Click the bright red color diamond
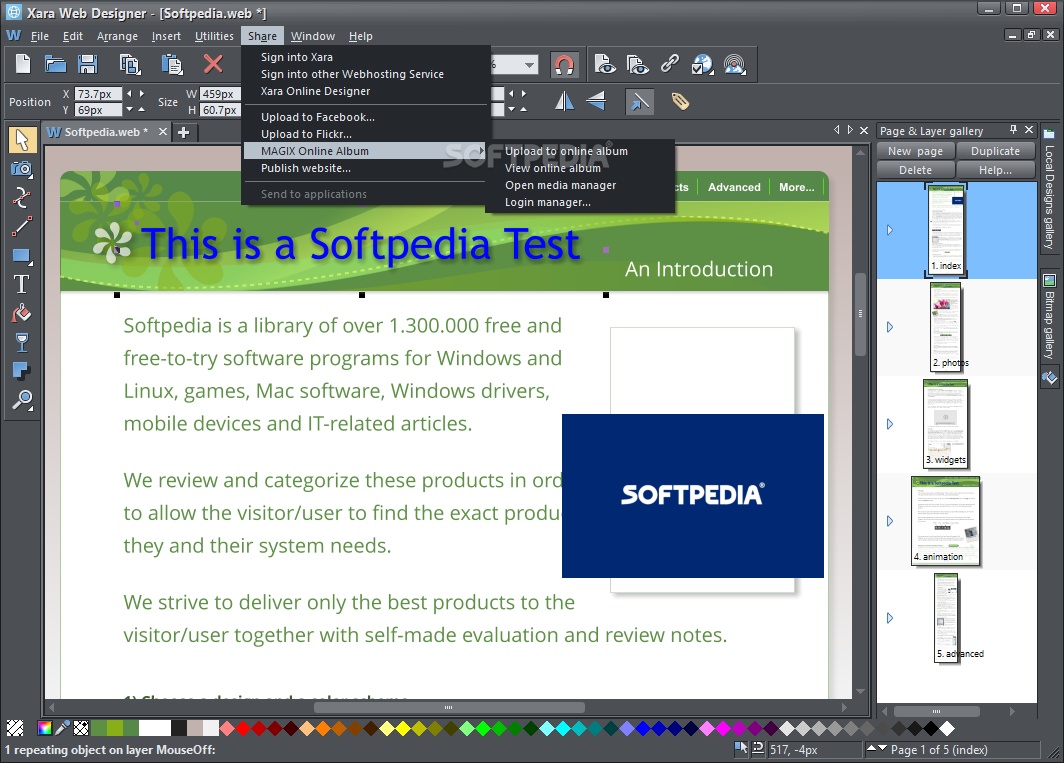This screenshot has width=1064, height=763. 243,728
